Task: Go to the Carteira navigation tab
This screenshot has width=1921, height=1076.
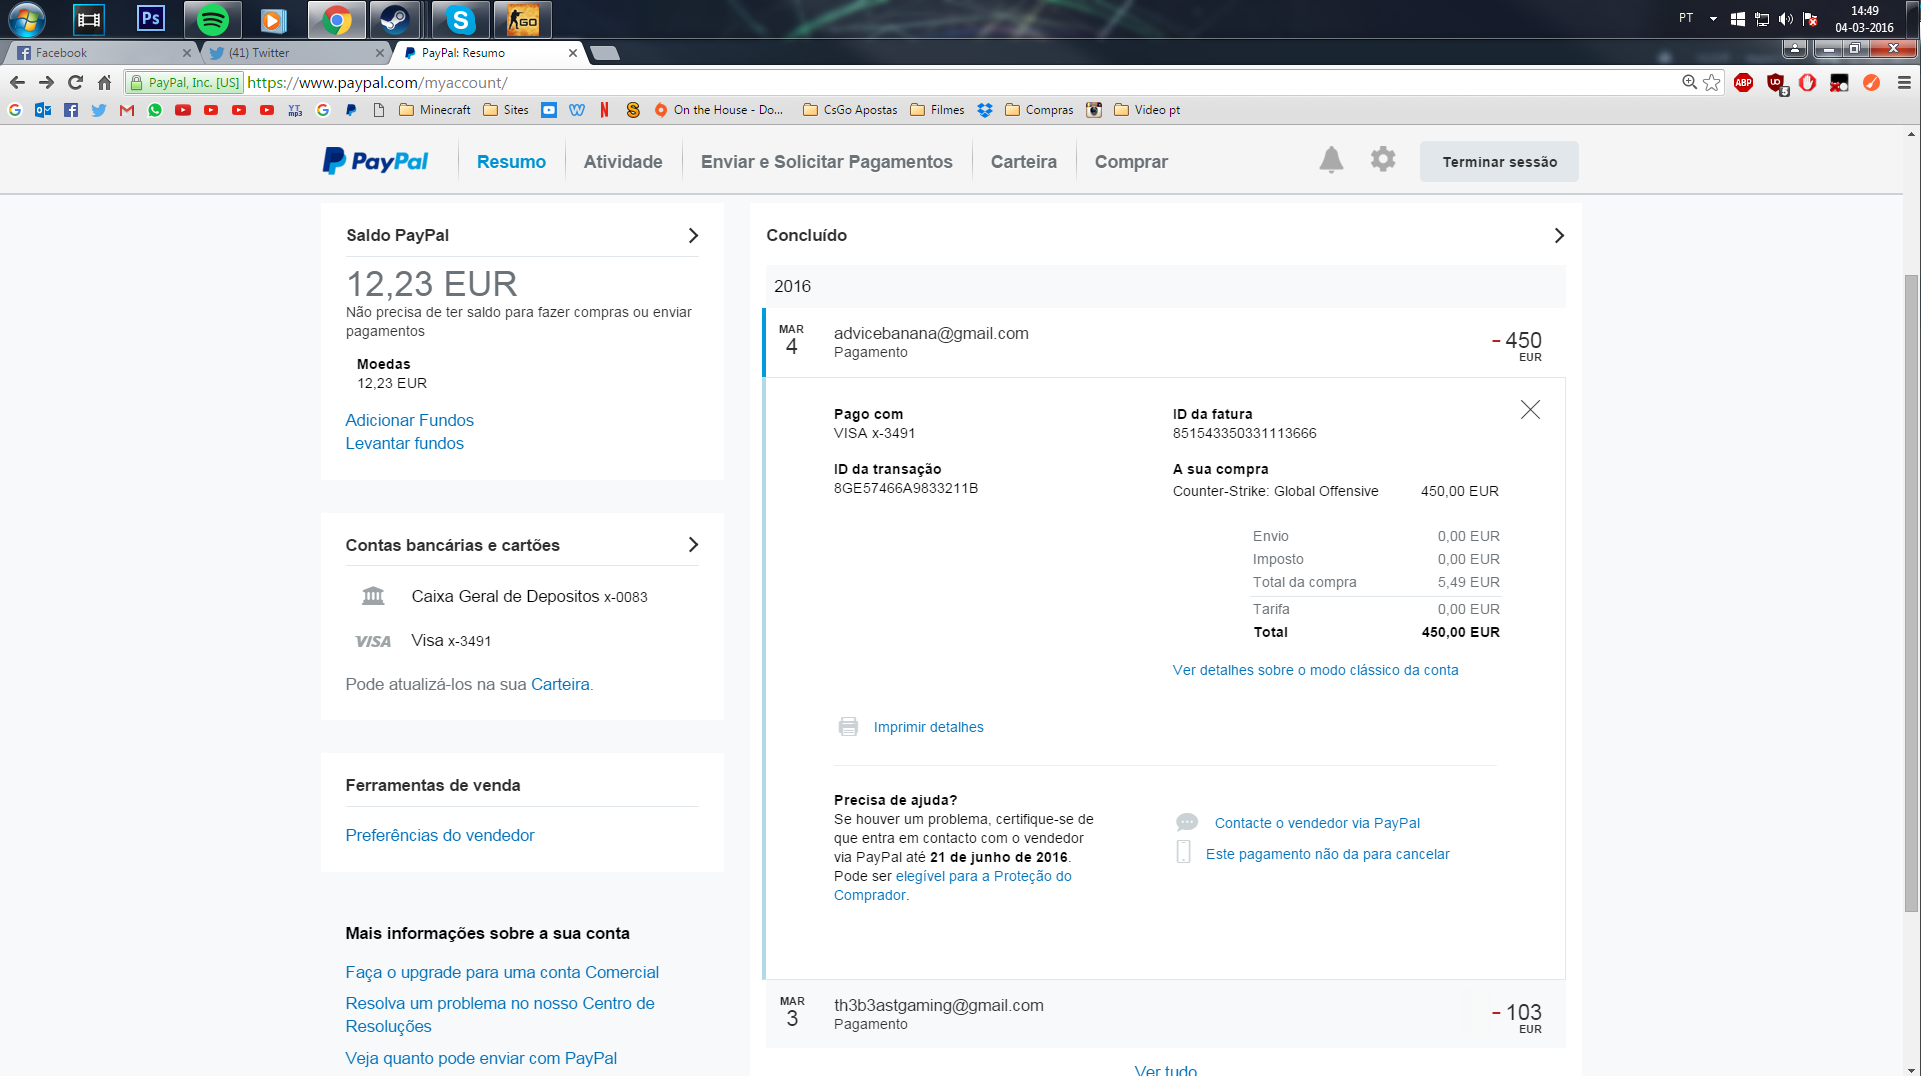Action: click(x=1023, y=162)
